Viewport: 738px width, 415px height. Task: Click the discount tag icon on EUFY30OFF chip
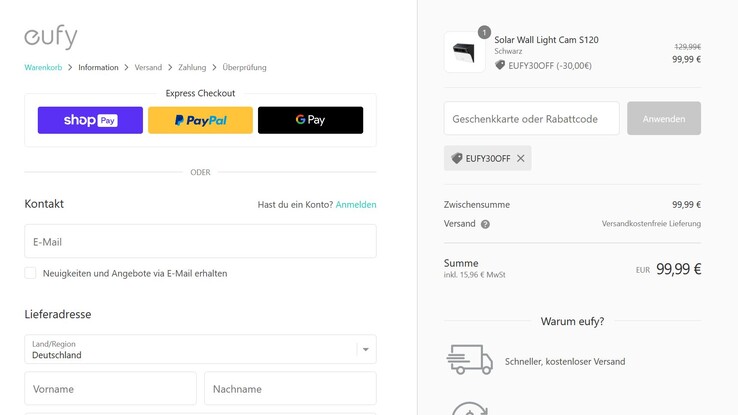[x=457, y=158]
